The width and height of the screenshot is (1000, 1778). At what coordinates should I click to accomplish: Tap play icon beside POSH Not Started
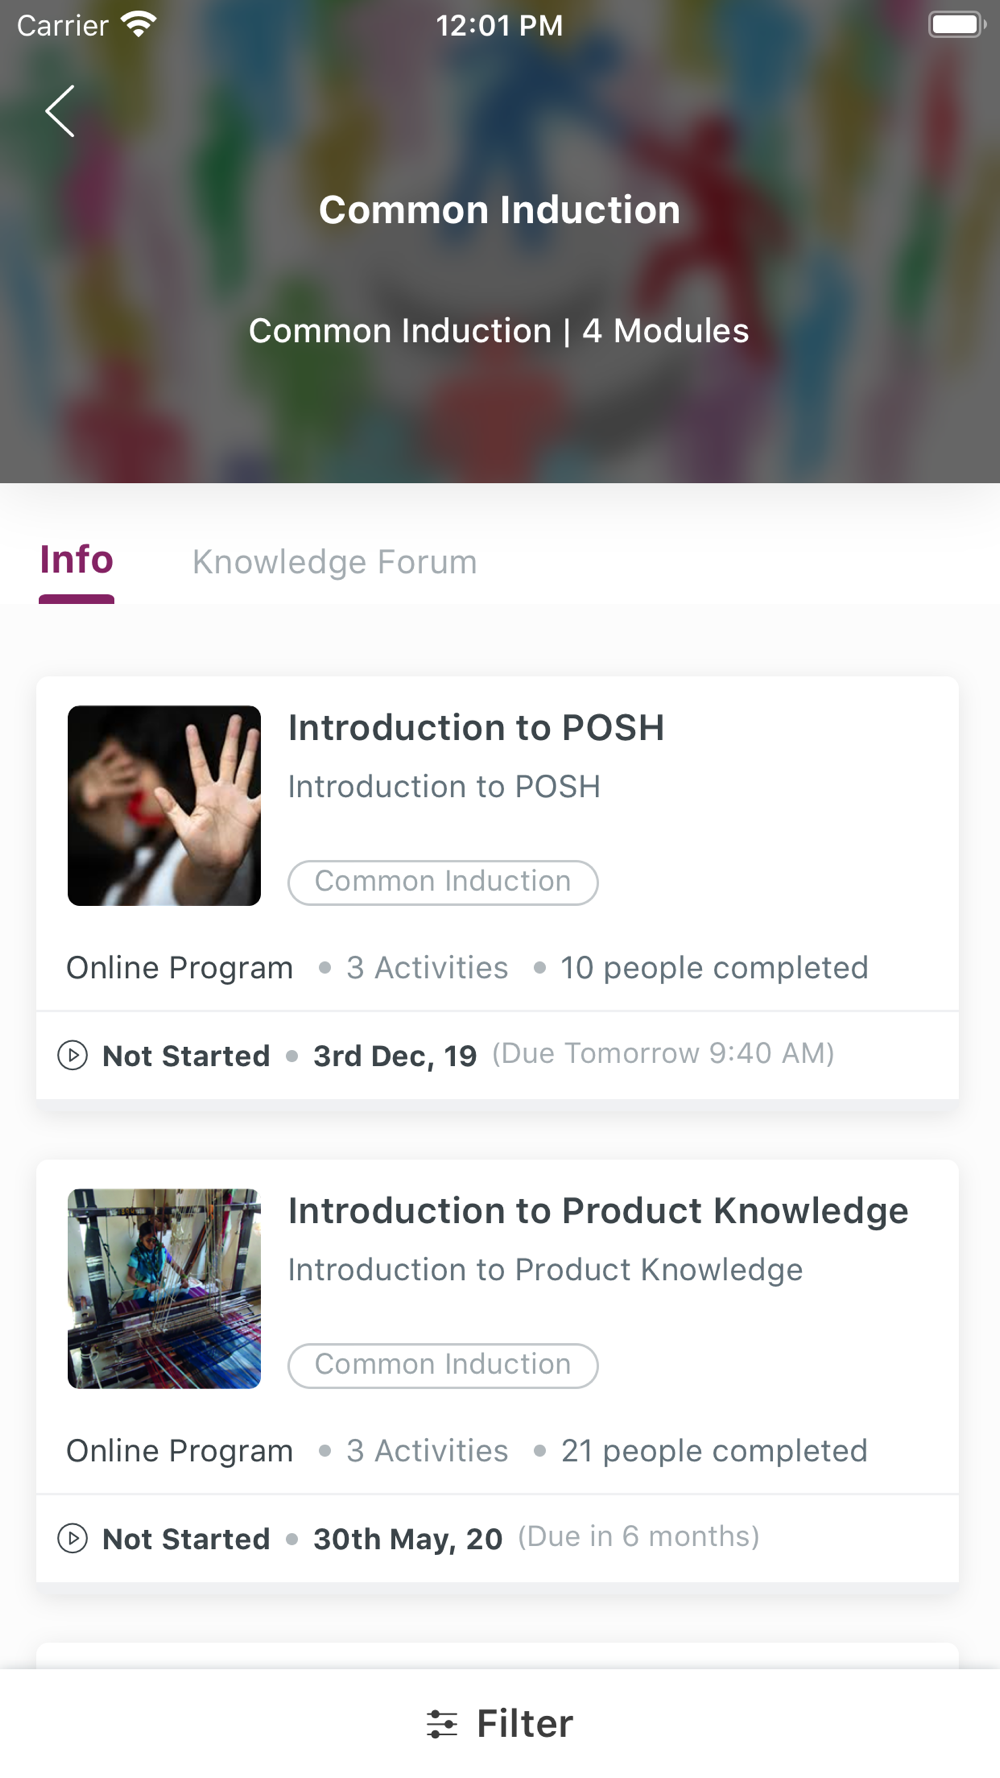click(x=72, y=1055)
